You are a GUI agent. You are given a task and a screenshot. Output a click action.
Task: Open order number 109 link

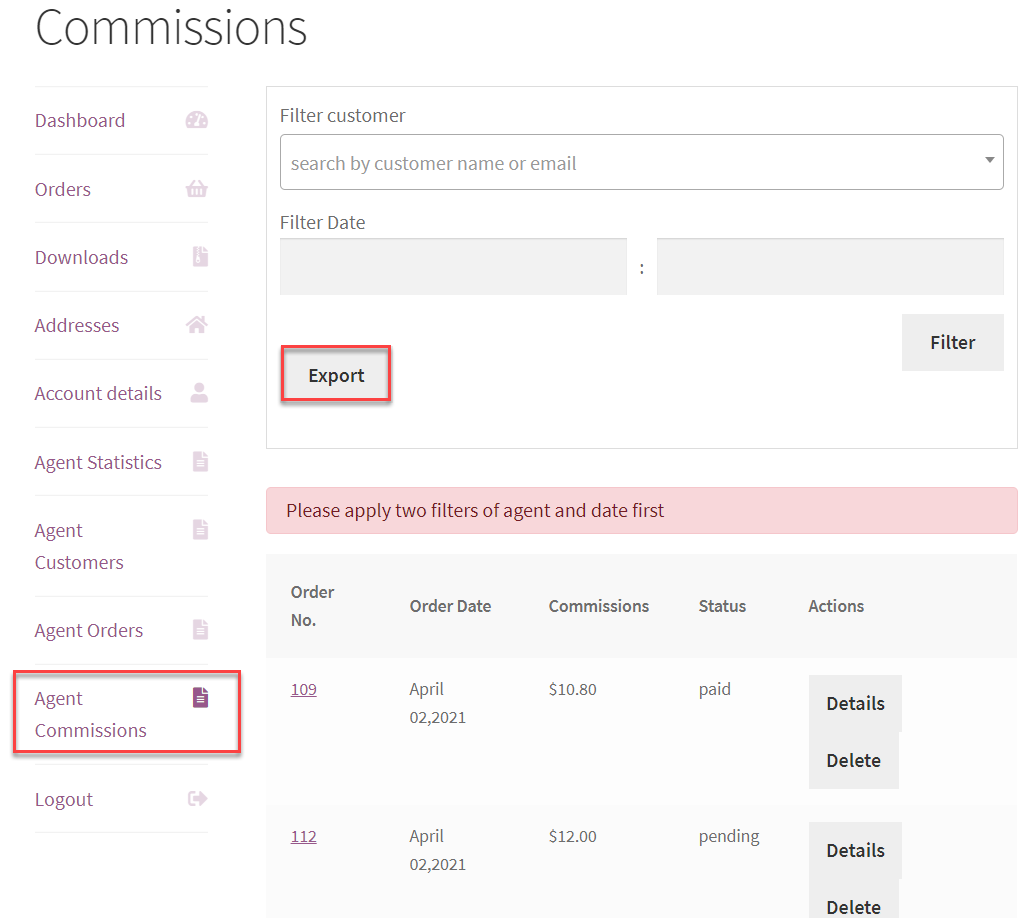click(304, 689)
